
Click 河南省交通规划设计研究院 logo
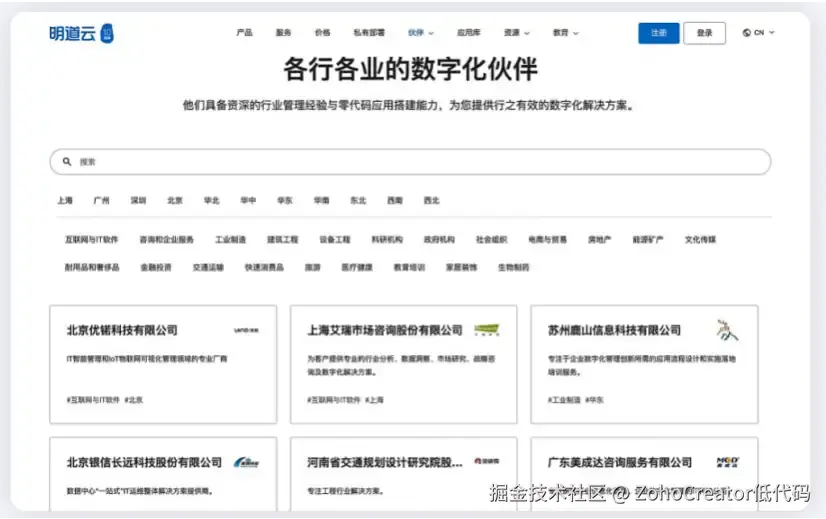486,461
